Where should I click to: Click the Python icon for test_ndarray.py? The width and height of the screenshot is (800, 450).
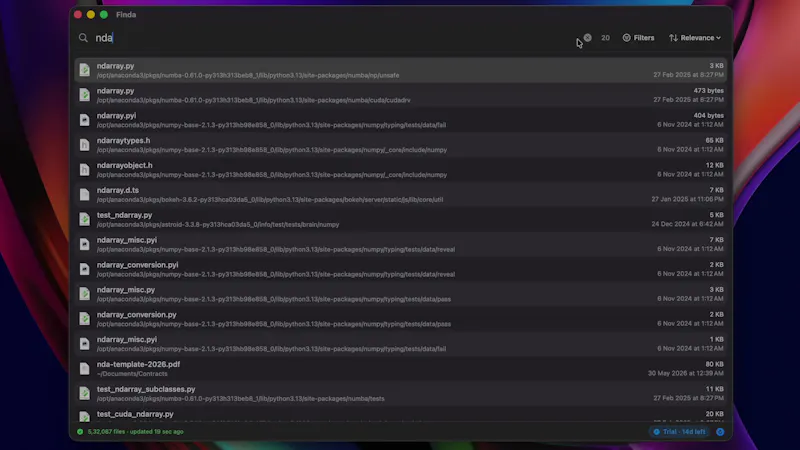click(x=85, y=219)
